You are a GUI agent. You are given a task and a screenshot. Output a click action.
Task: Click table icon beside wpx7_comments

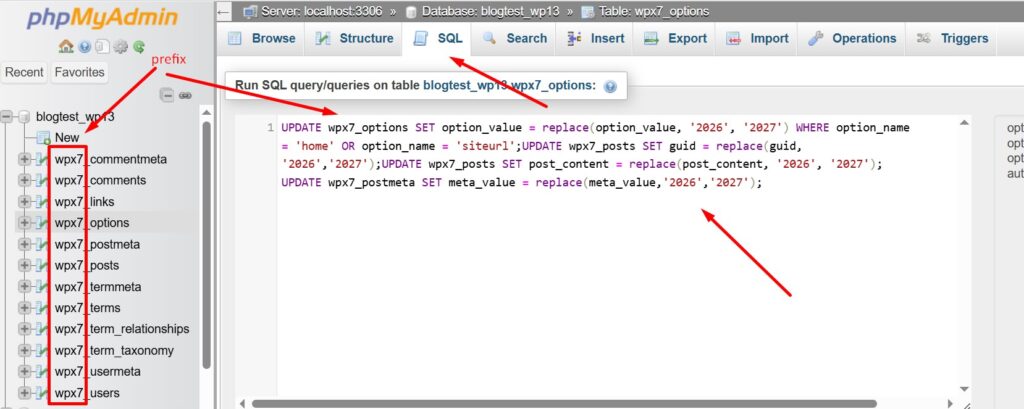43,180
